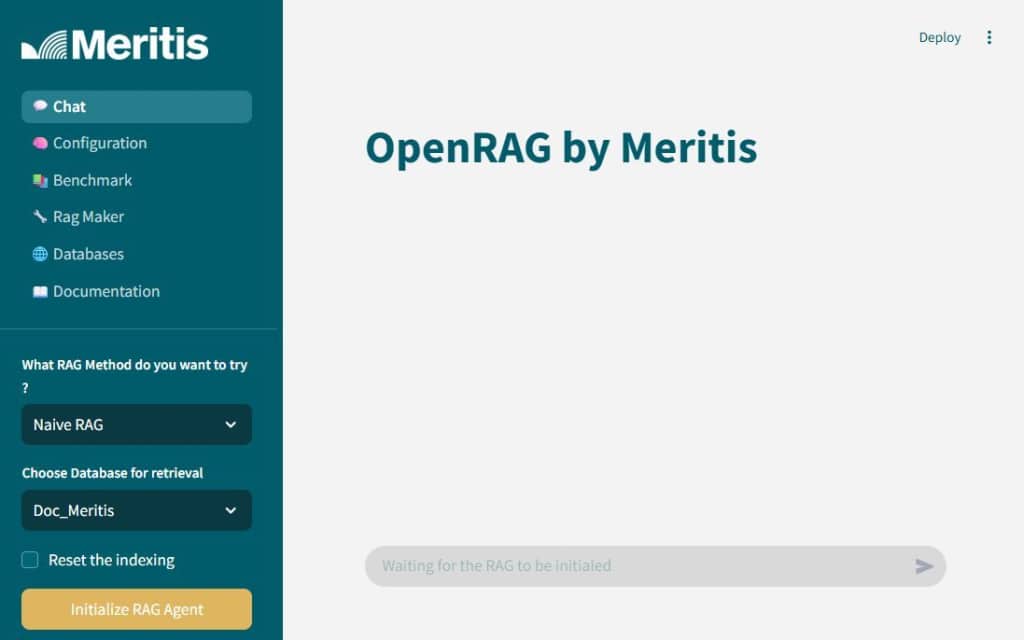Open the three-dot main menu

pyautogui.click(x=989, y=37)
